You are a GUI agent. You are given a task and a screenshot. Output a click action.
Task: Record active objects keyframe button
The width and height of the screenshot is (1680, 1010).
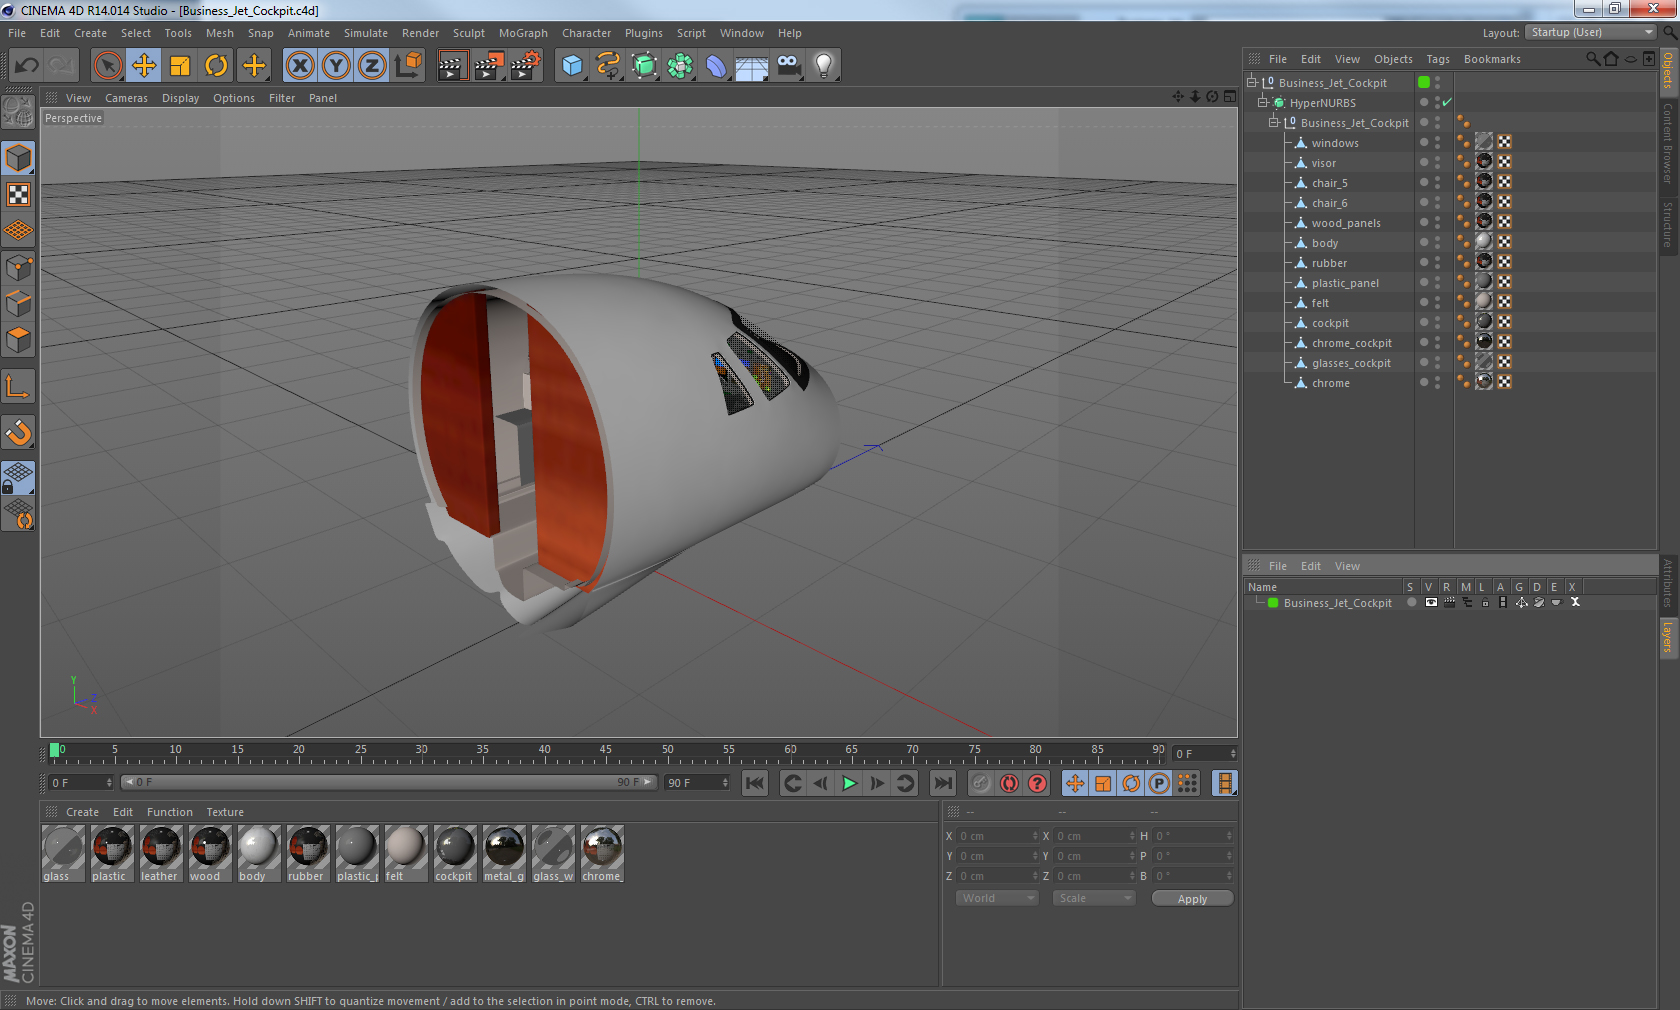[x=981, y=783]
